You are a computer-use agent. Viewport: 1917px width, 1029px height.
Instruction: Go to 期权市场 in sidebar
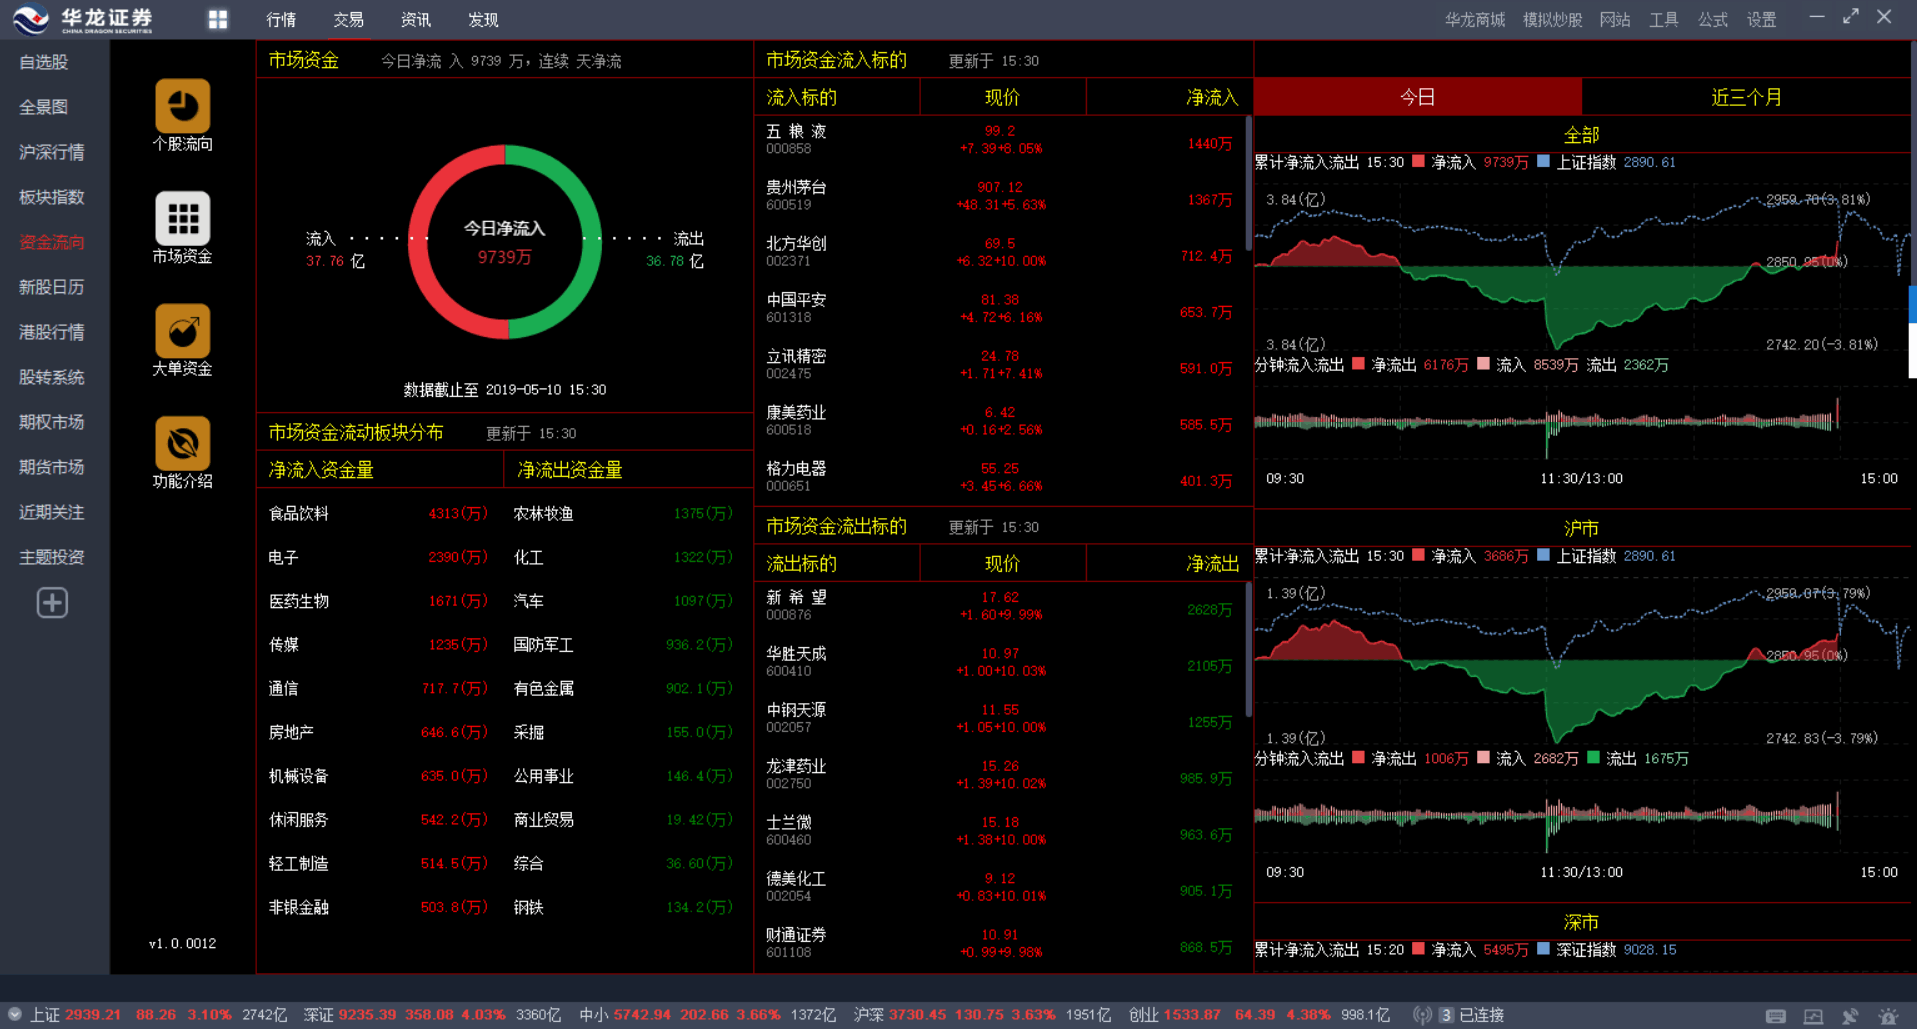click(x=52, y=422)
